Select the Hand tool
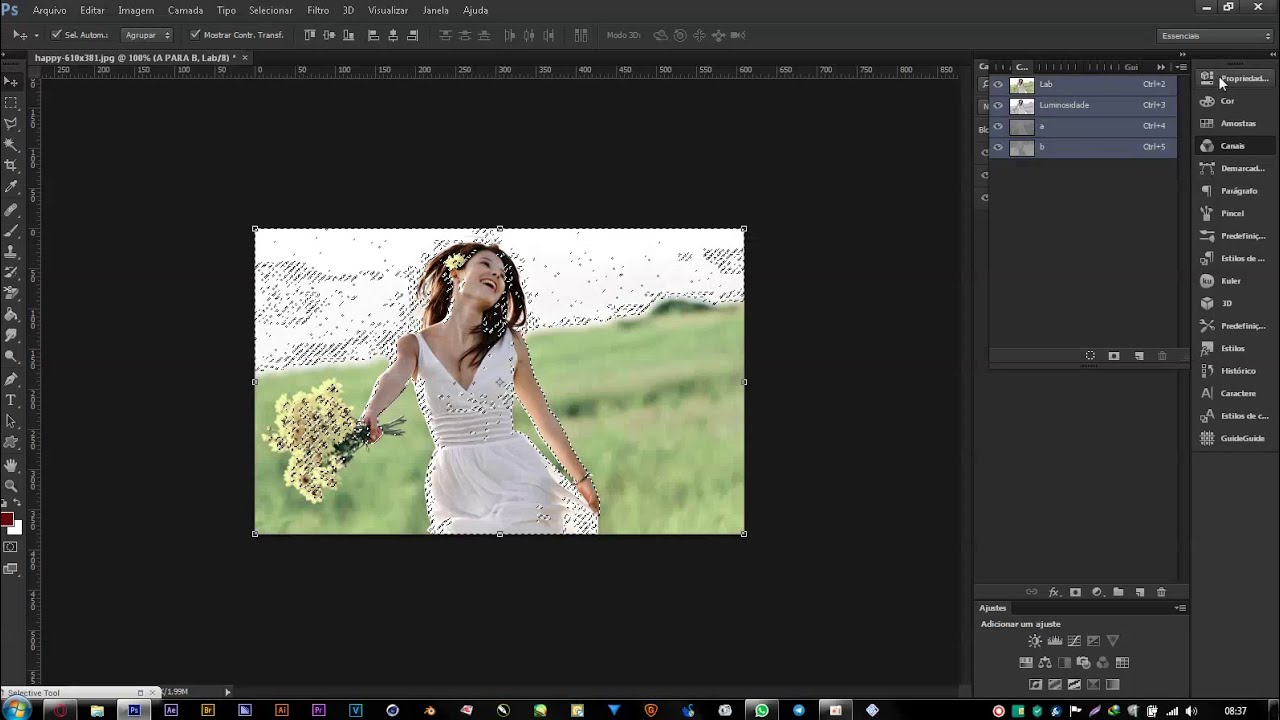The height and width of the screenshot is (720, 1280). click(x=11, y=465)
